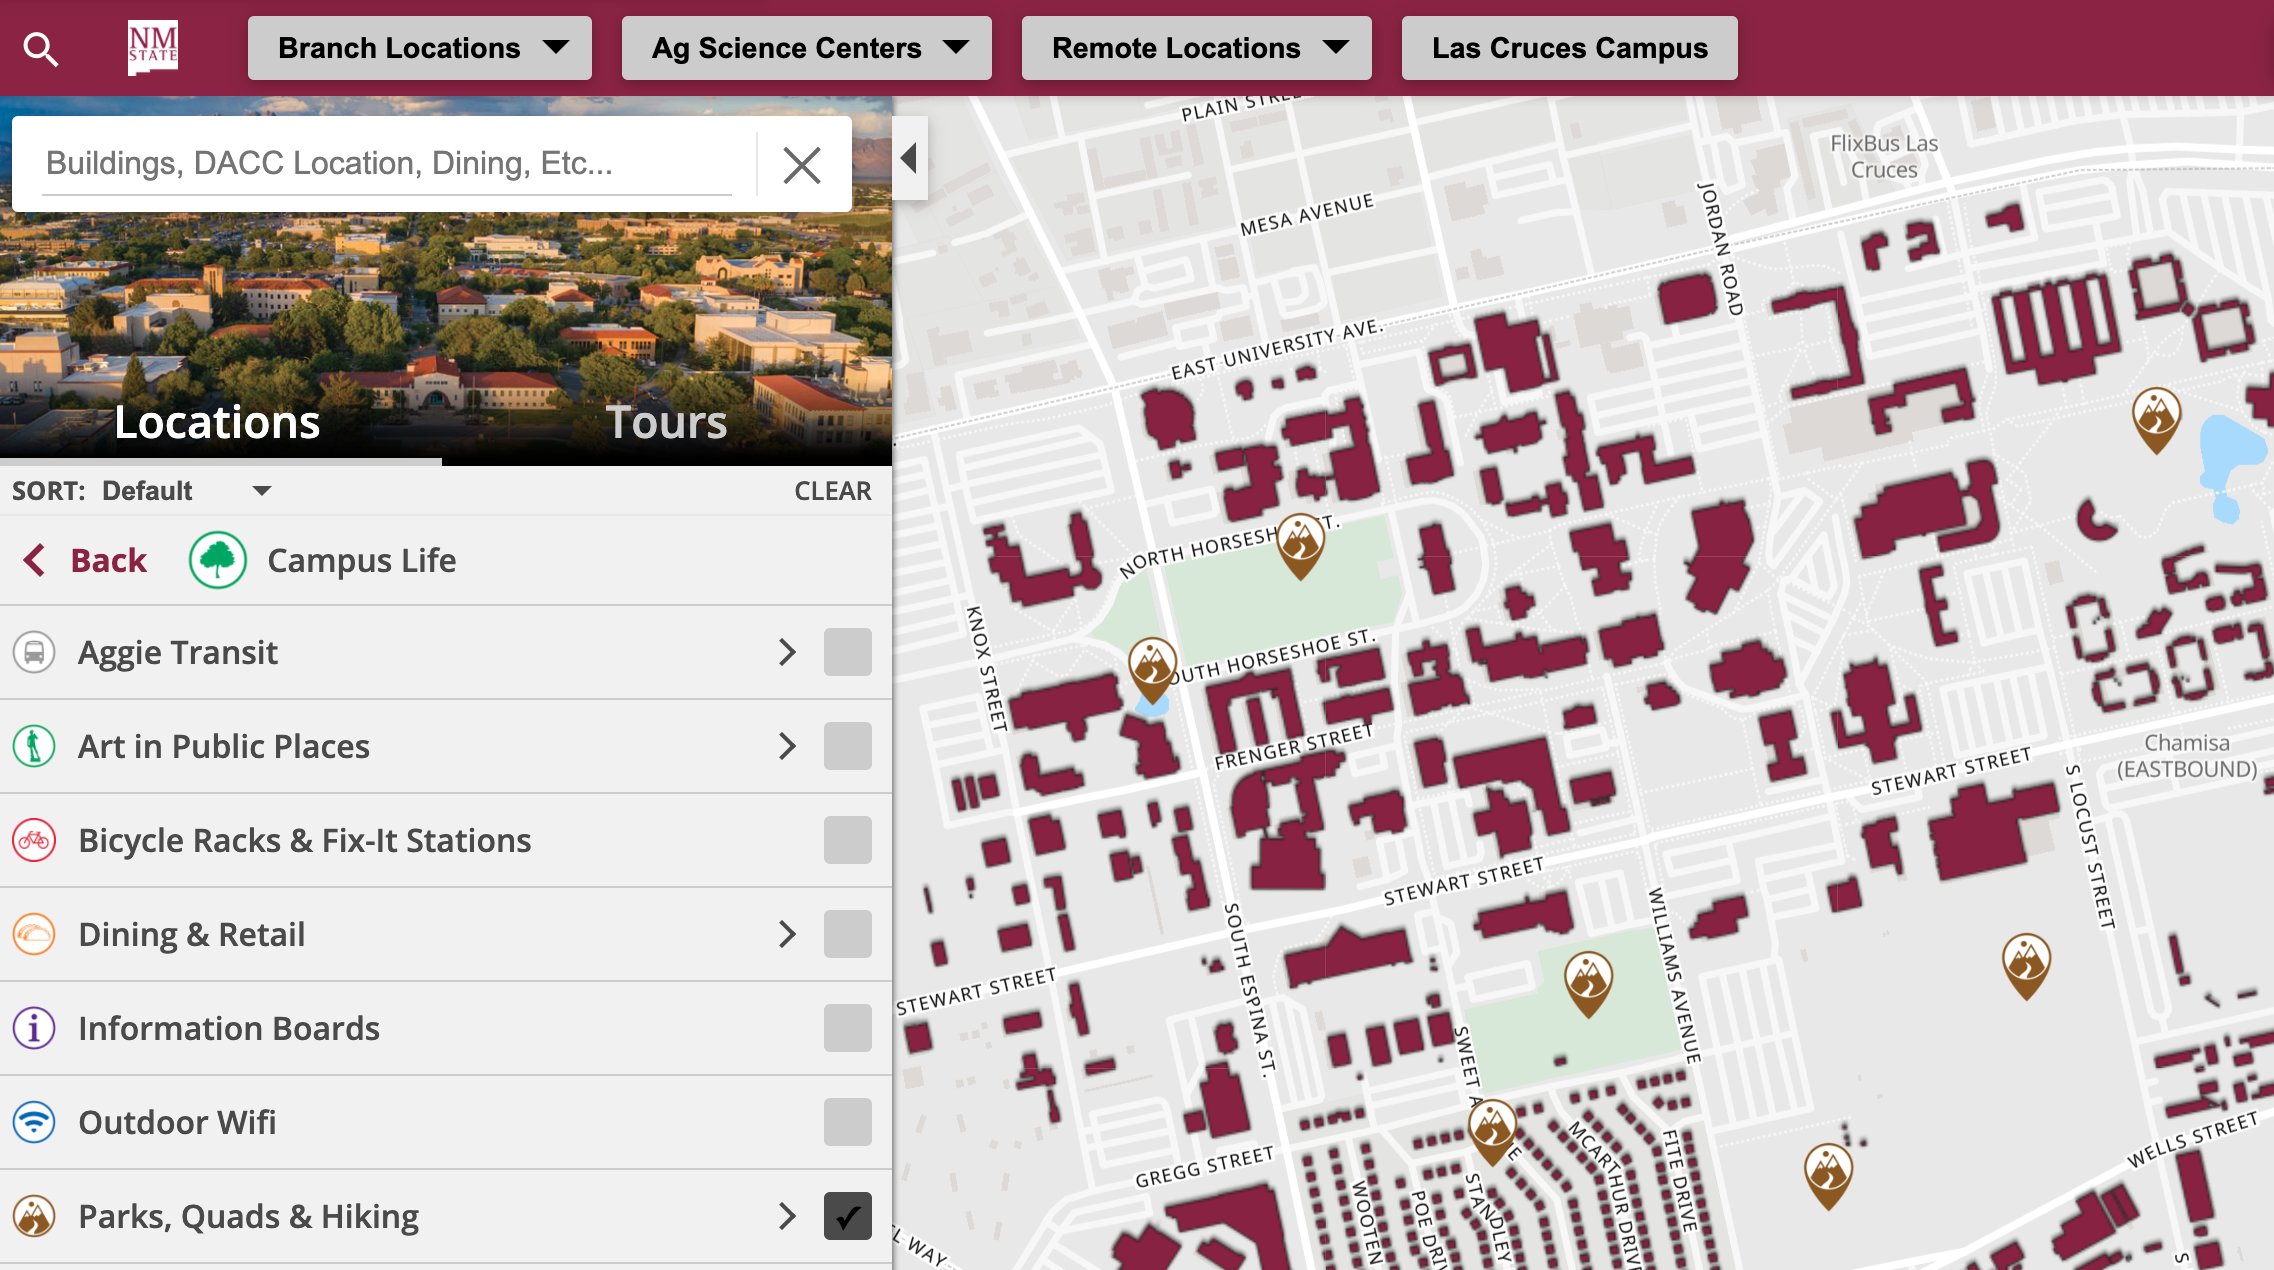Select the Locations tab
Image resolution: width=2274 pixels, height=1270 pixels.
click(x=217, y=422)
